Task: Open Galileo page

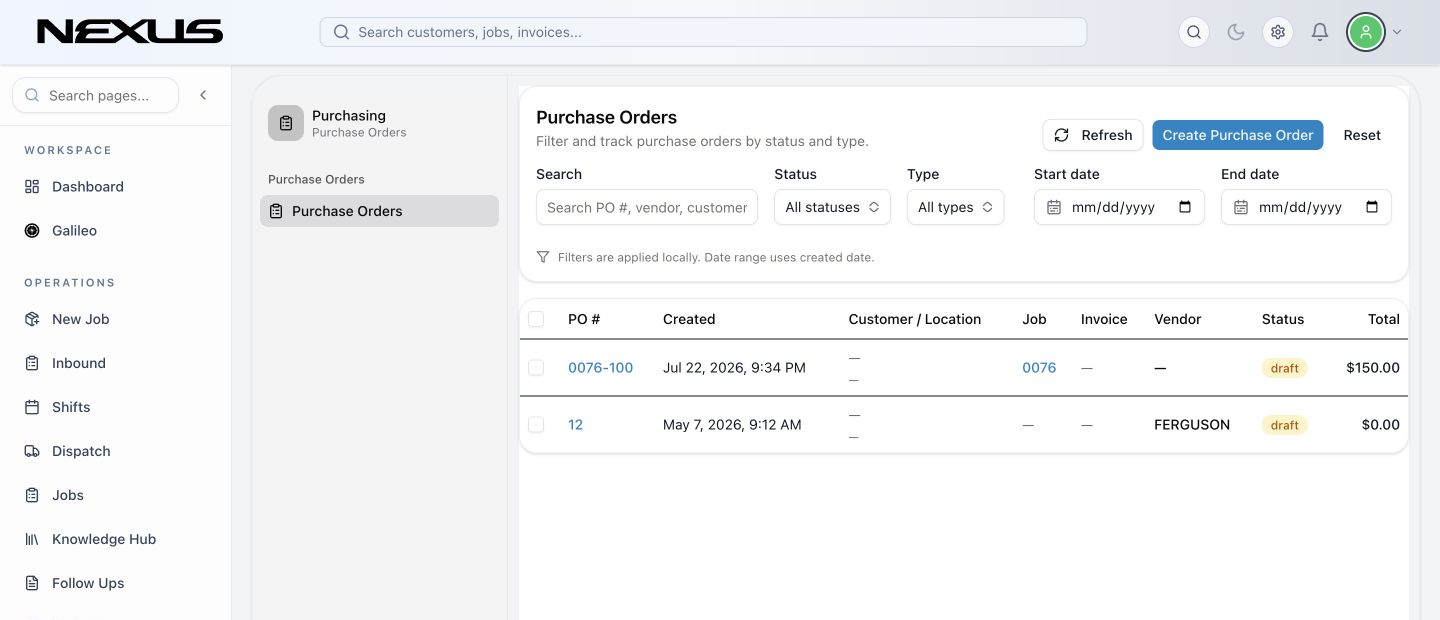Action: coord(74,231)
